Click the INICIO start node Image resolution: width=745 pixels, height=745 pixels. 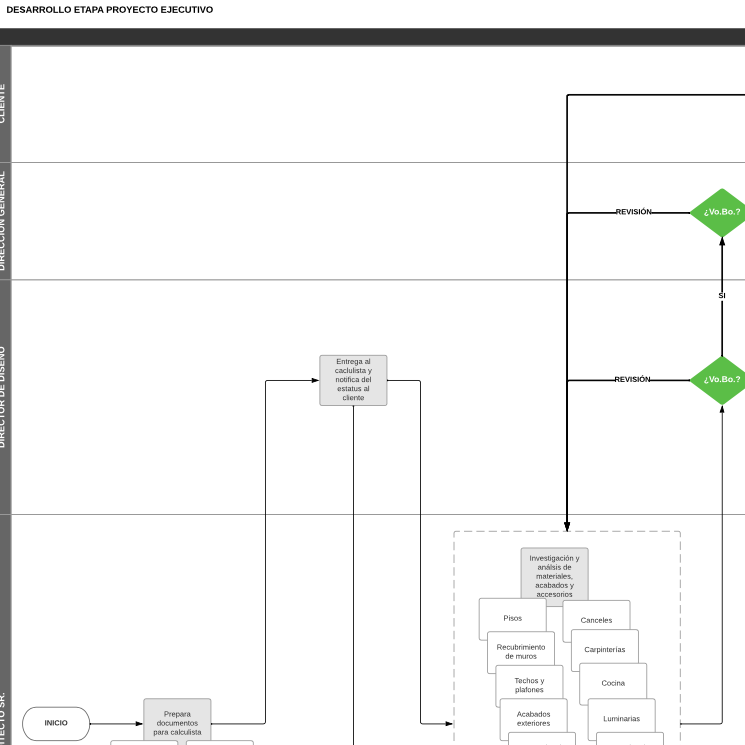56,723
